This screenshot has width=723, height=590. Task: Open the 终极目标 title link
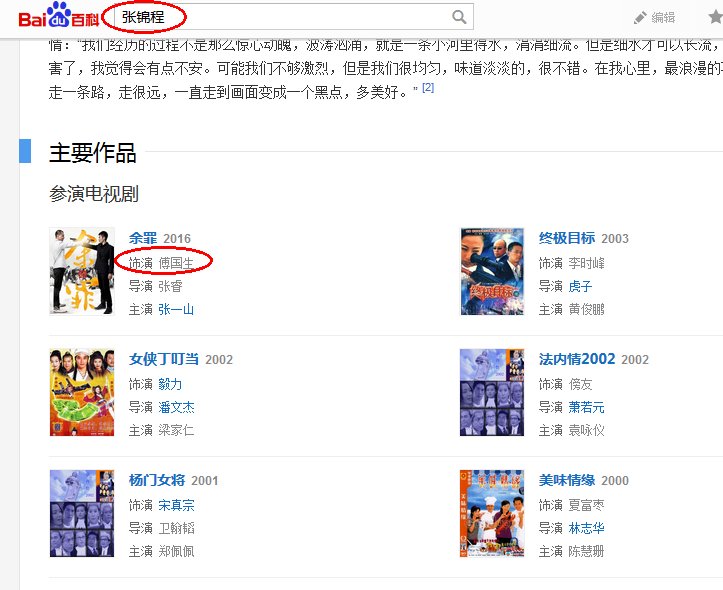pyautogui.click(x=567, y=238)
